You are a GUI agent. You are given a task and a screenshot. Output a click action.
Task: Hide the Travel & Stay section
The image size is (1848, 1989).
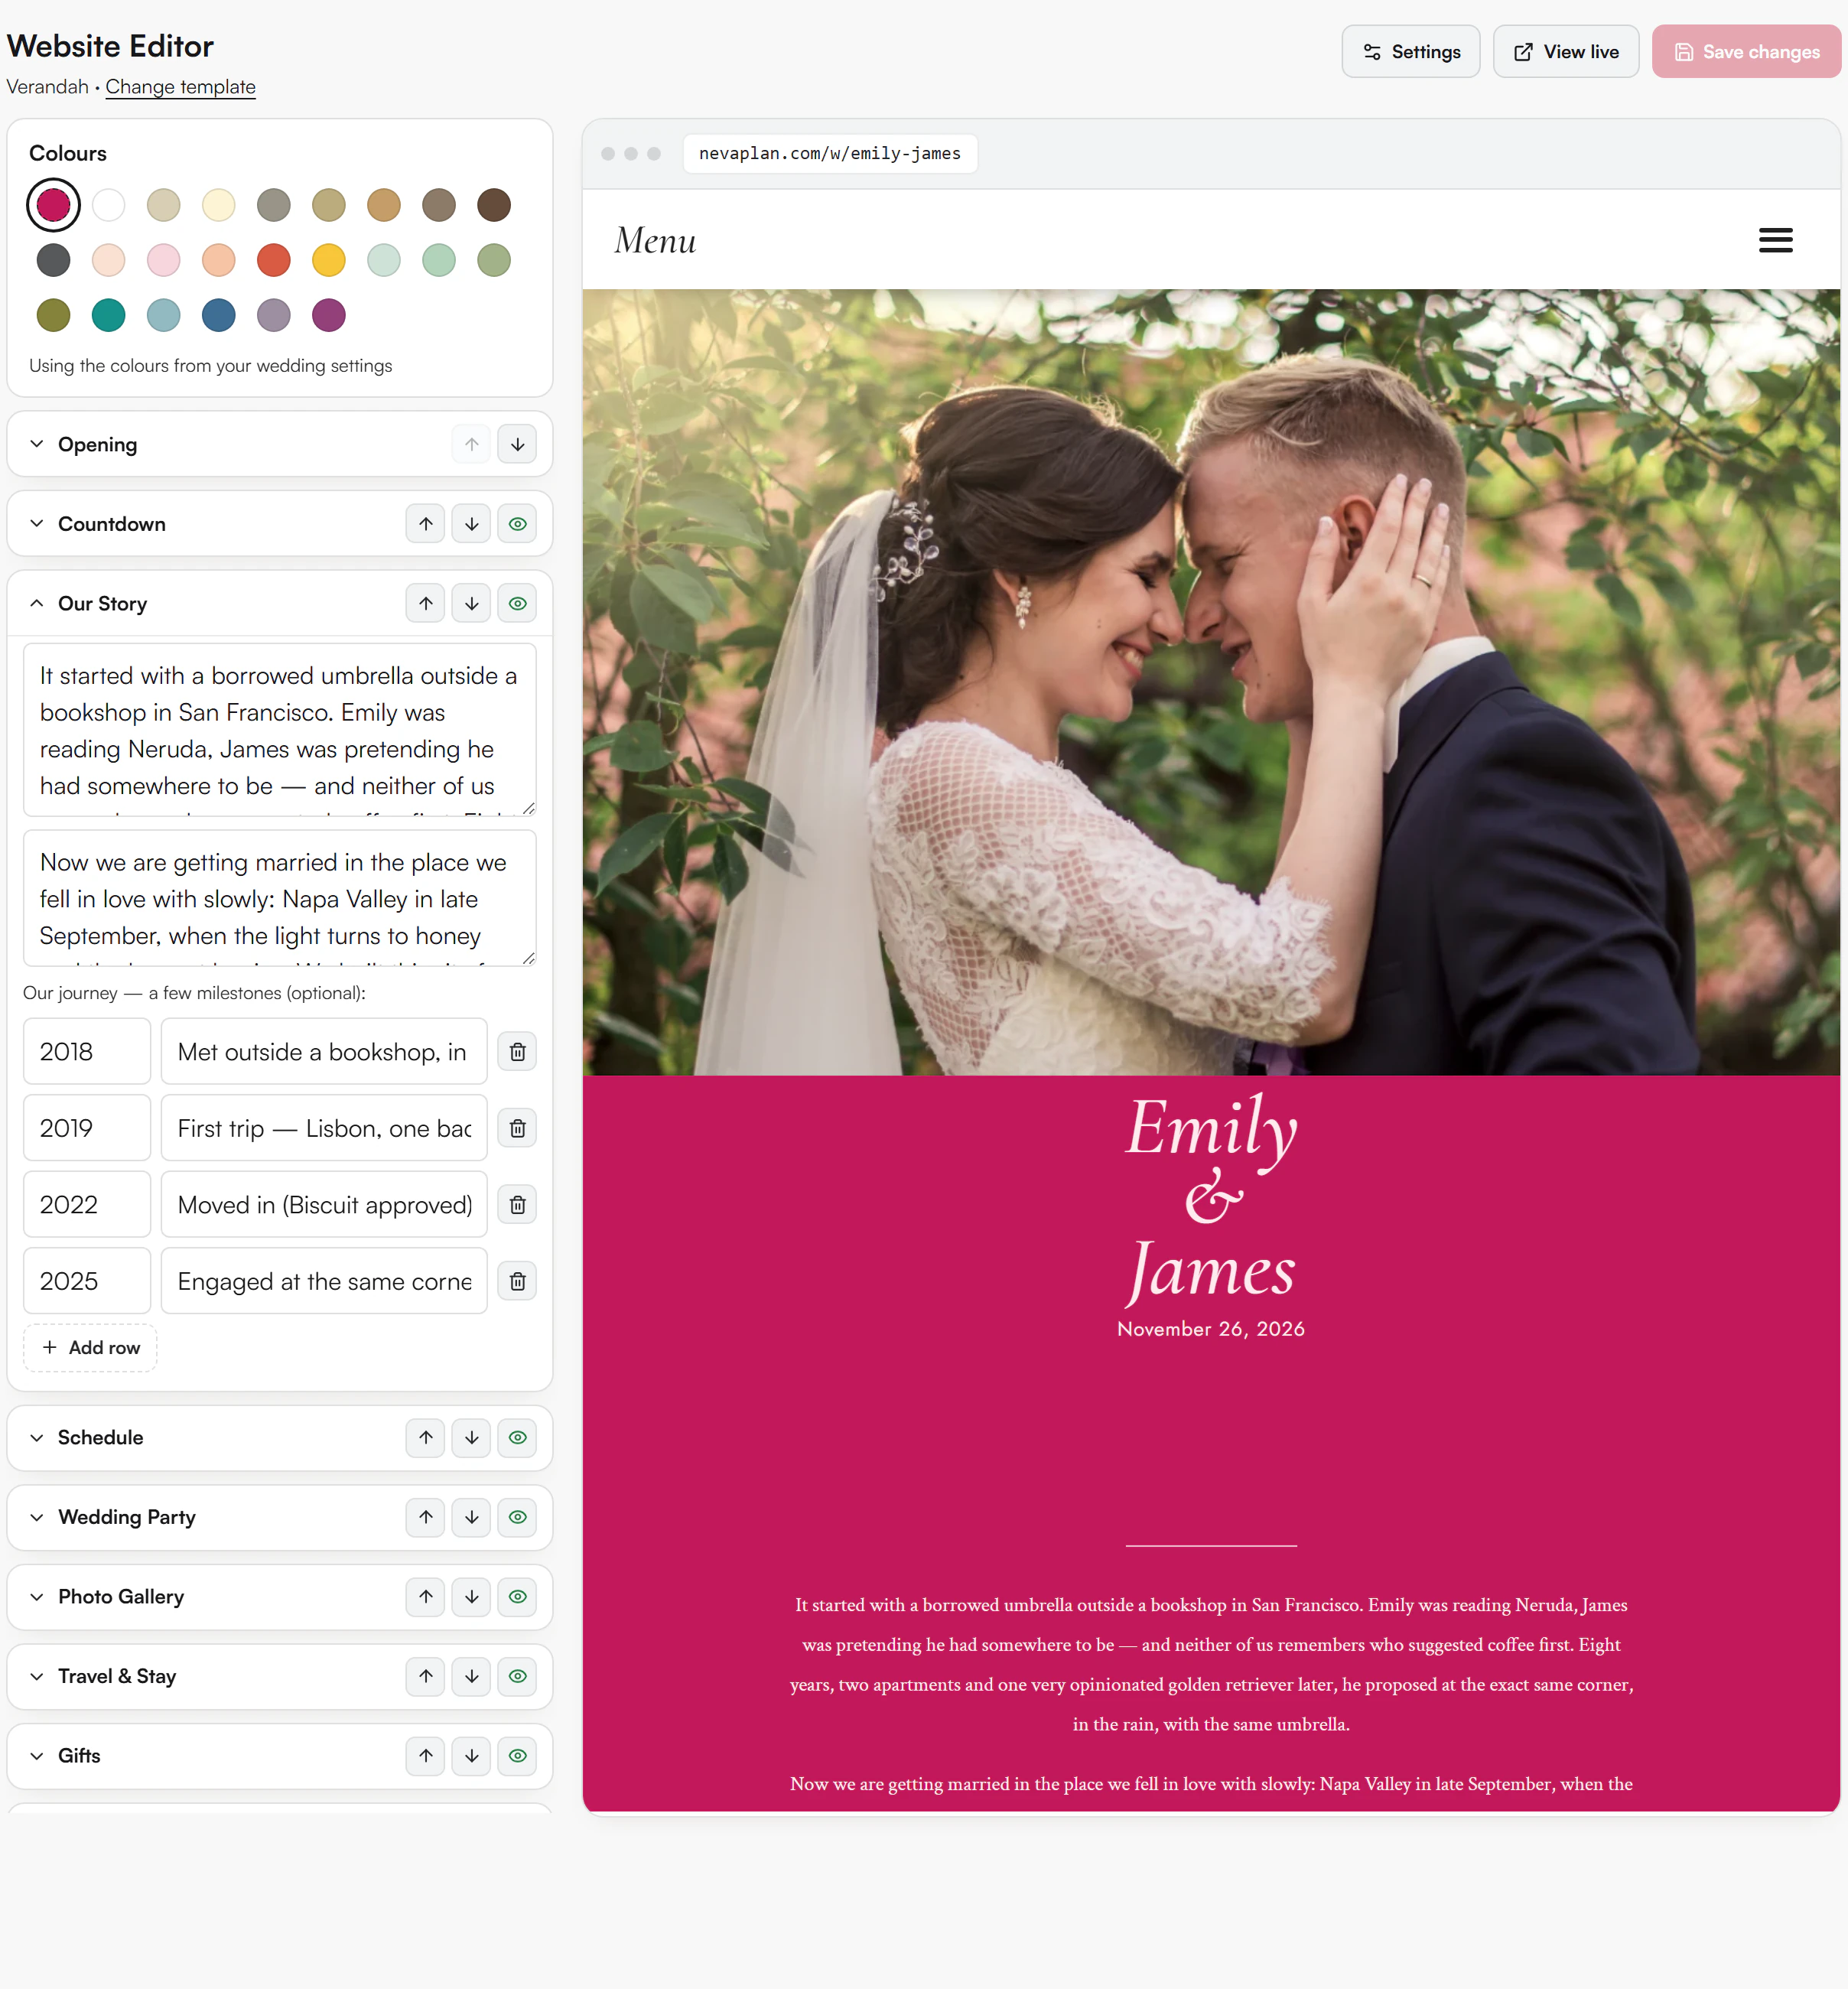(x=517, y=1676)
